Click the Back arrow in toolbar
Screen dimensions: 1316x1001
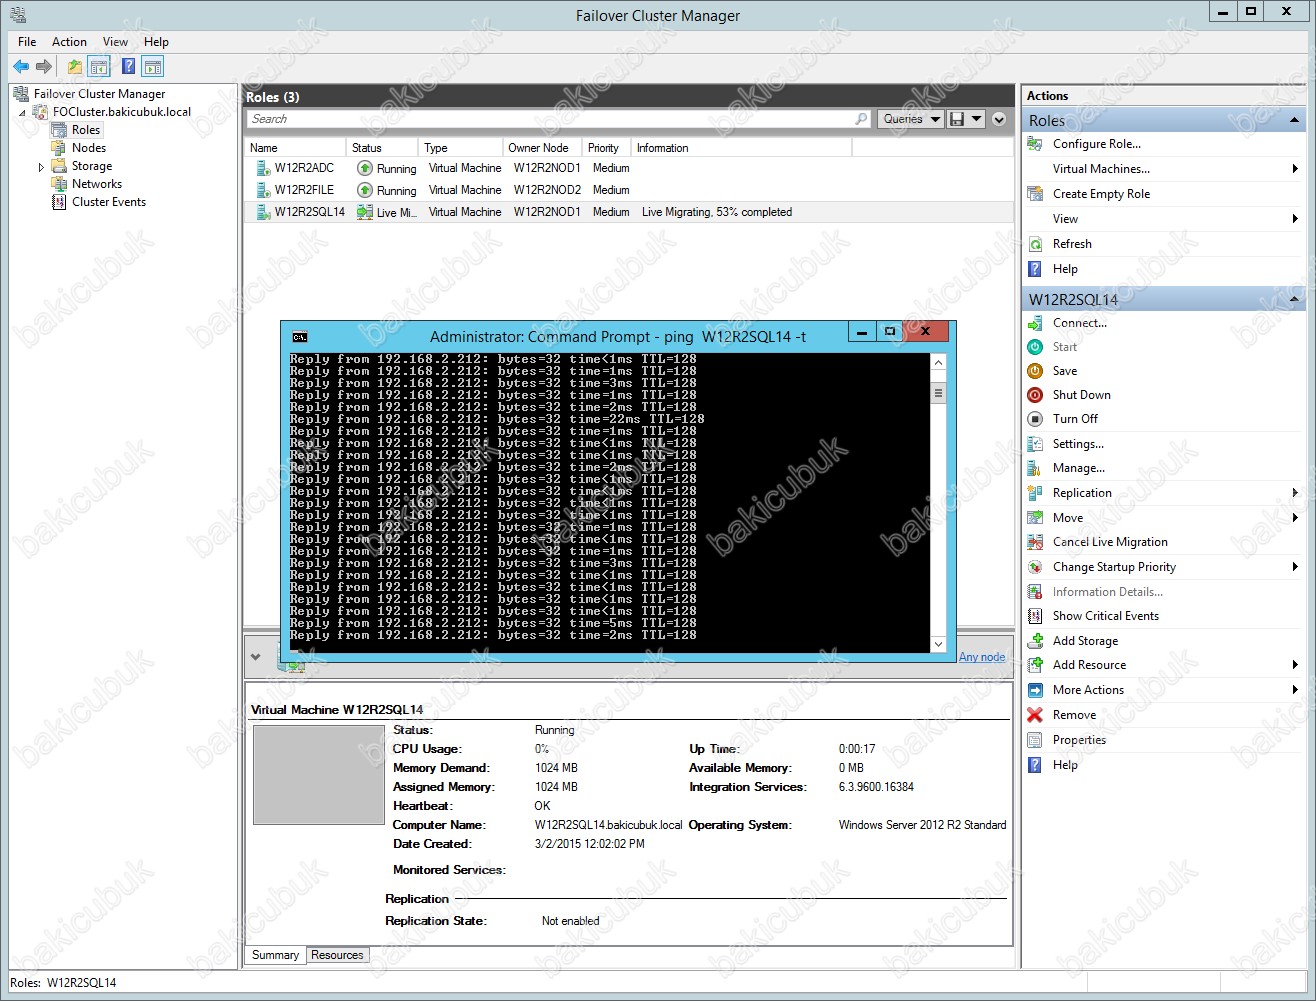click(x=21, y=67)
